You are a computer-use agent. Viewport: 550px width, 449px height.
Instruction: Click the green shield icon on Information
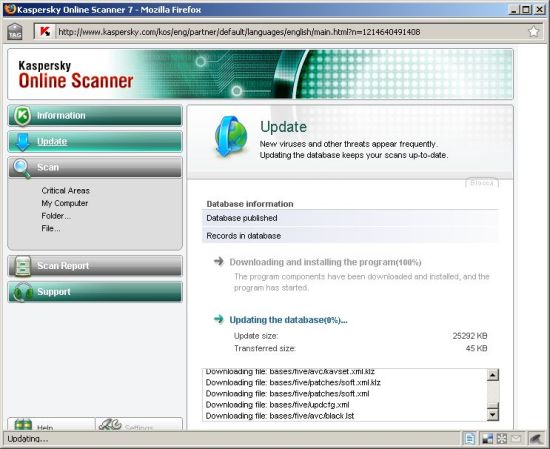(22, 115)
